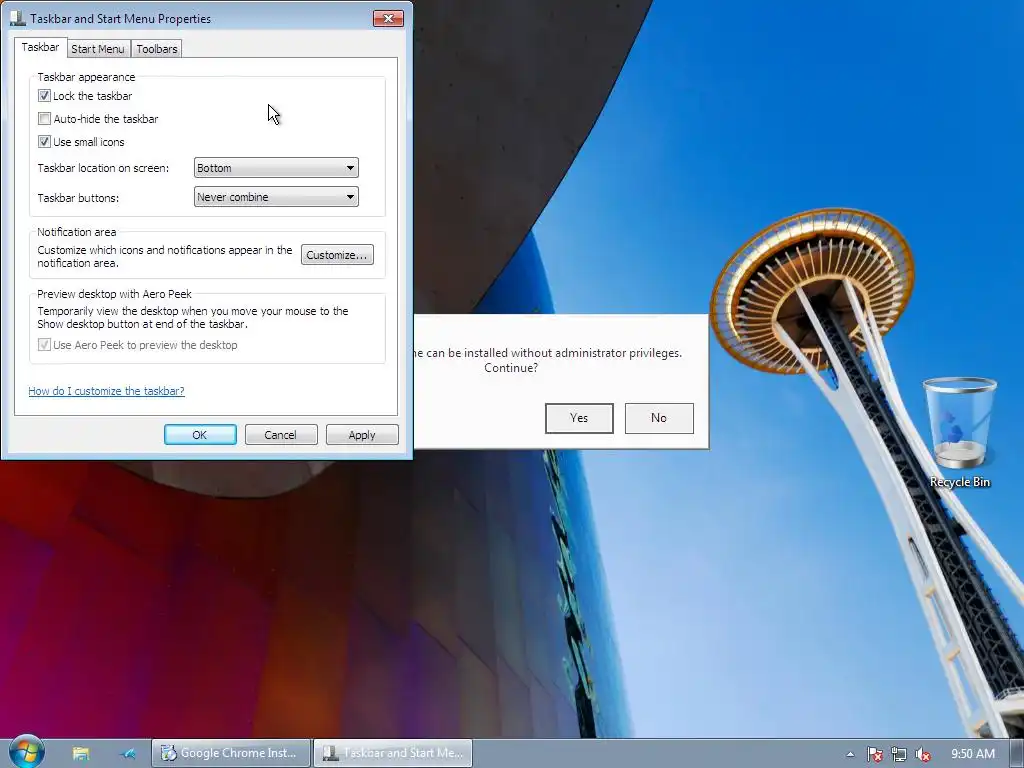Click the pinned blue bird icon on taskbar
The width and height of the screenshot is (1024, 768).
coord(129,754)
